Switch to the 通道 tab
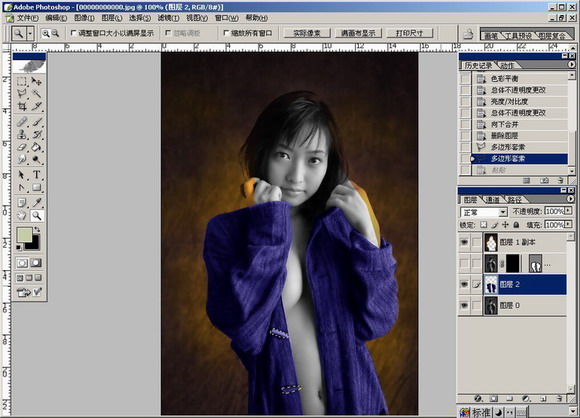The width and height of the screenshot is (580, 418). point(492,200)
